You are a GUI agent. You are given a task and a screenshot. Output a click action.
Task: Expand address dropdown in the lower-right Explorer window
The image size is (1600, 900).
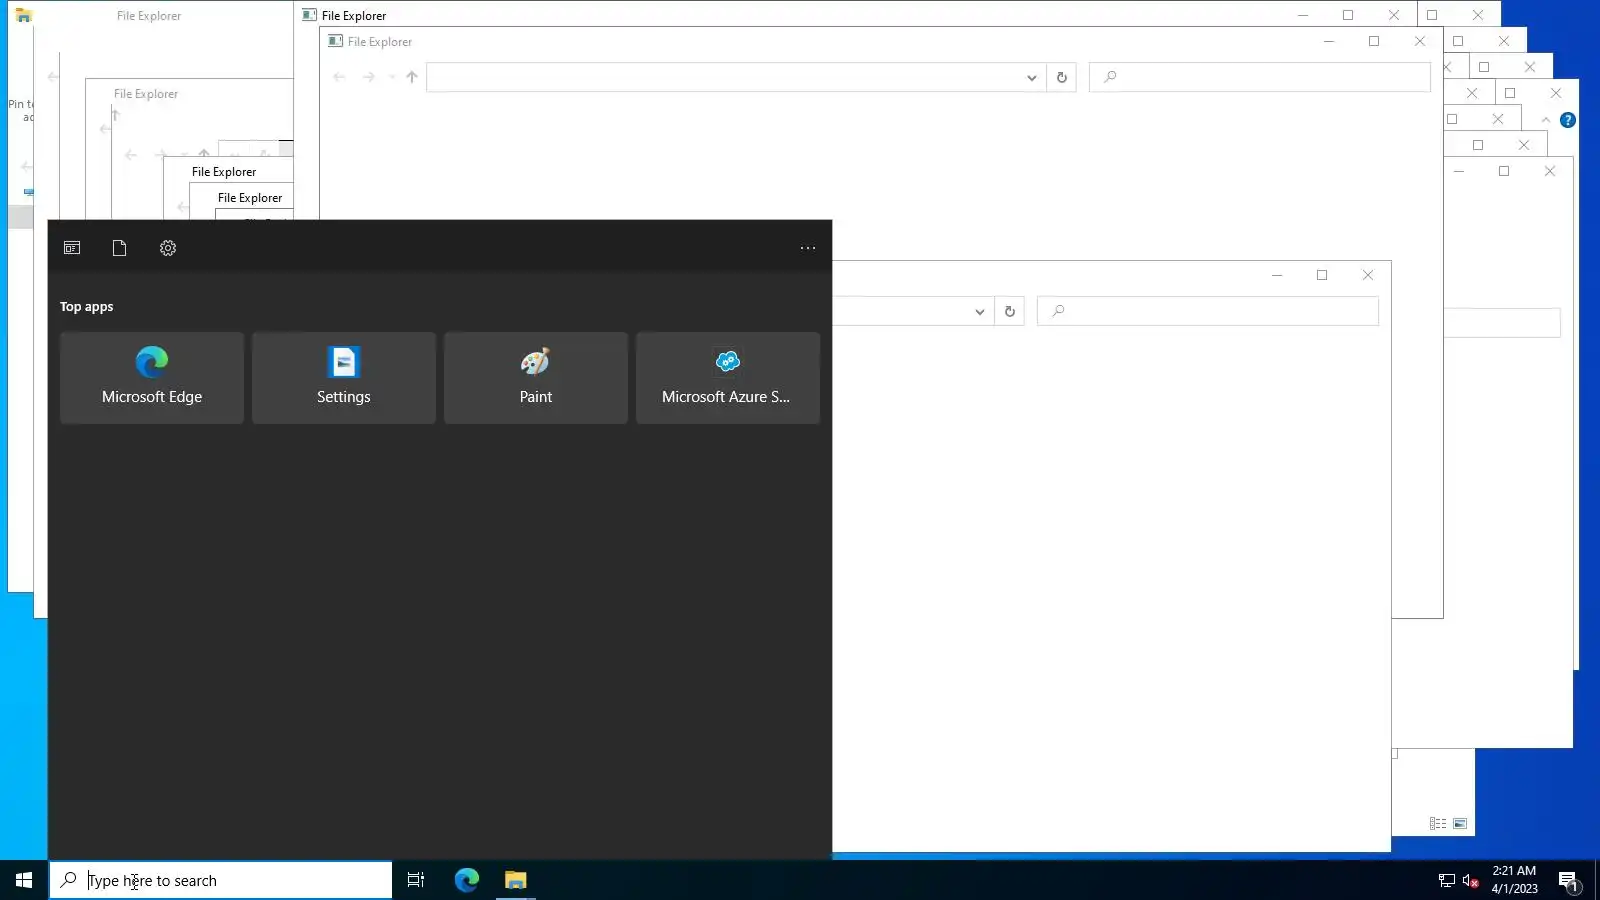pyautogui.click(x=980, y=311)
